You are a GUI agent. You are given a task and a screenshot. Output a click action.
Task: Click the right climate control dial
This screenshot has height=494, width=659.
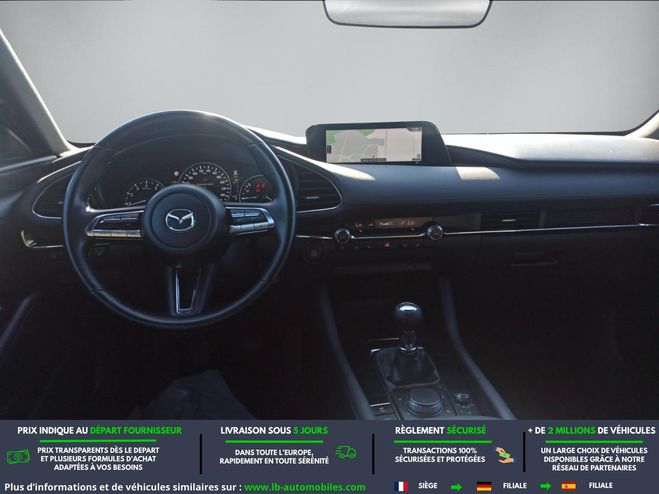pos(435,232)
